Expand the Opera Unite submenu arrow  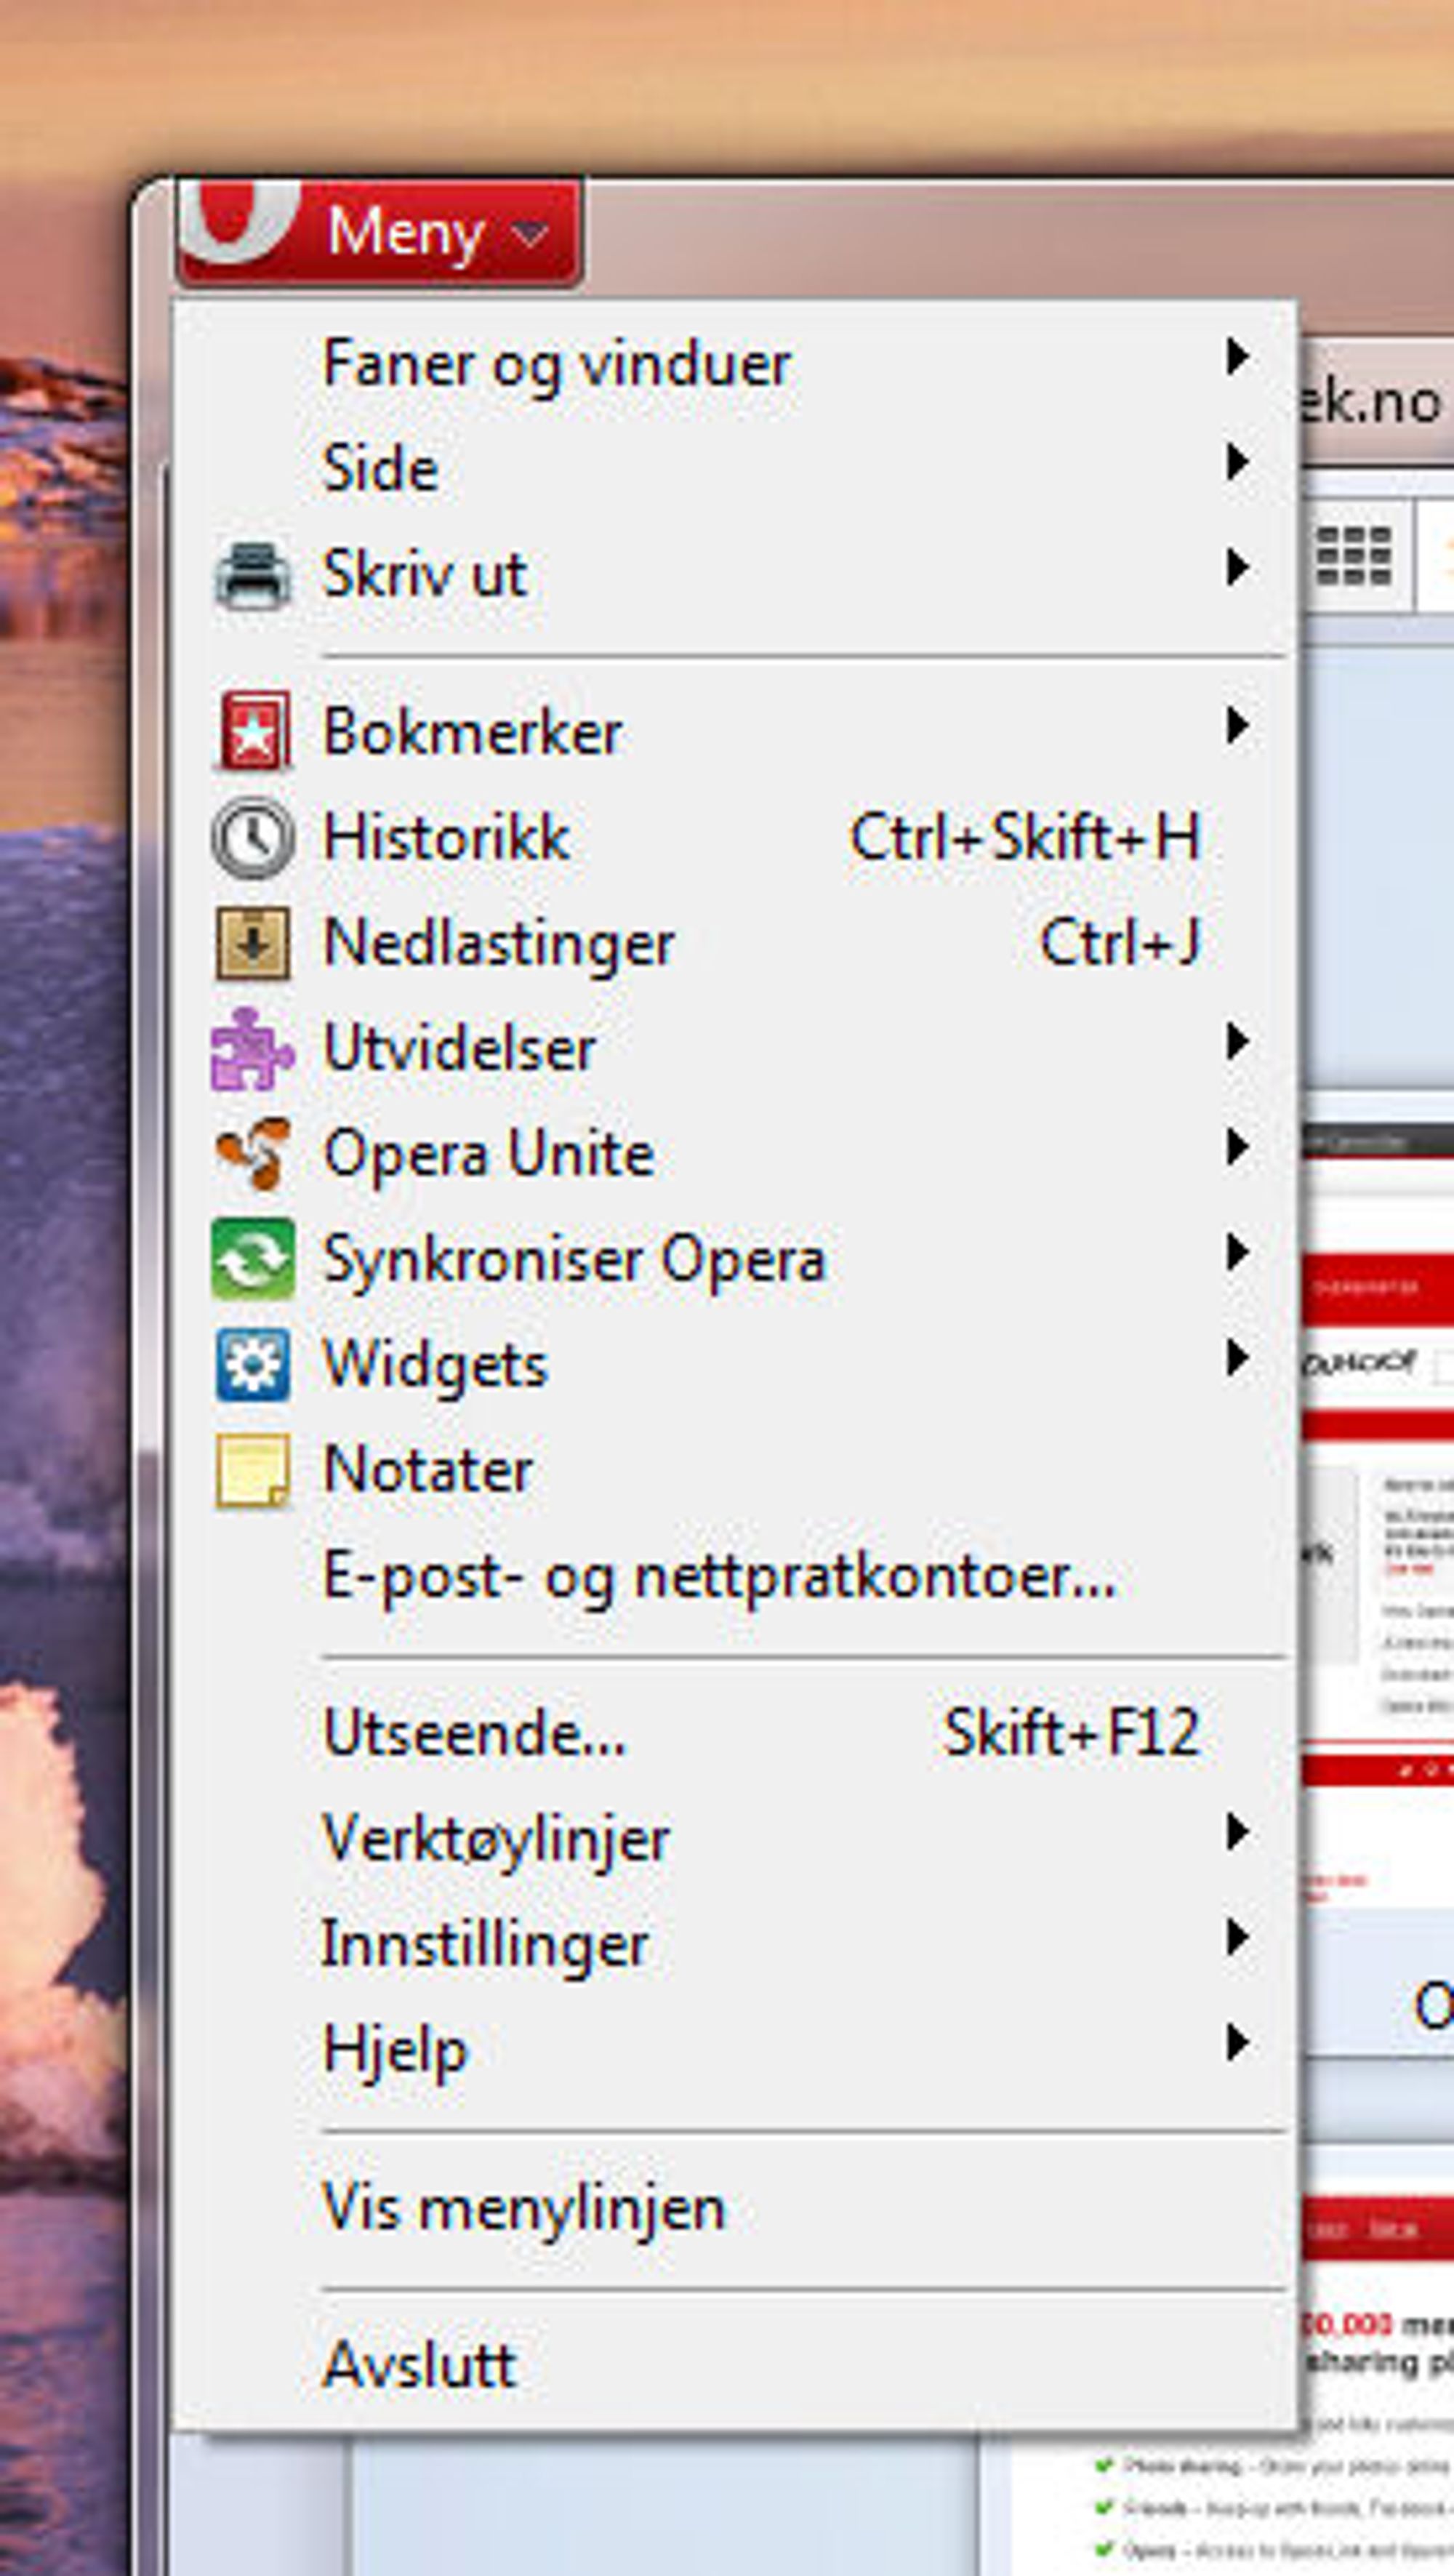(1238, 1147)
